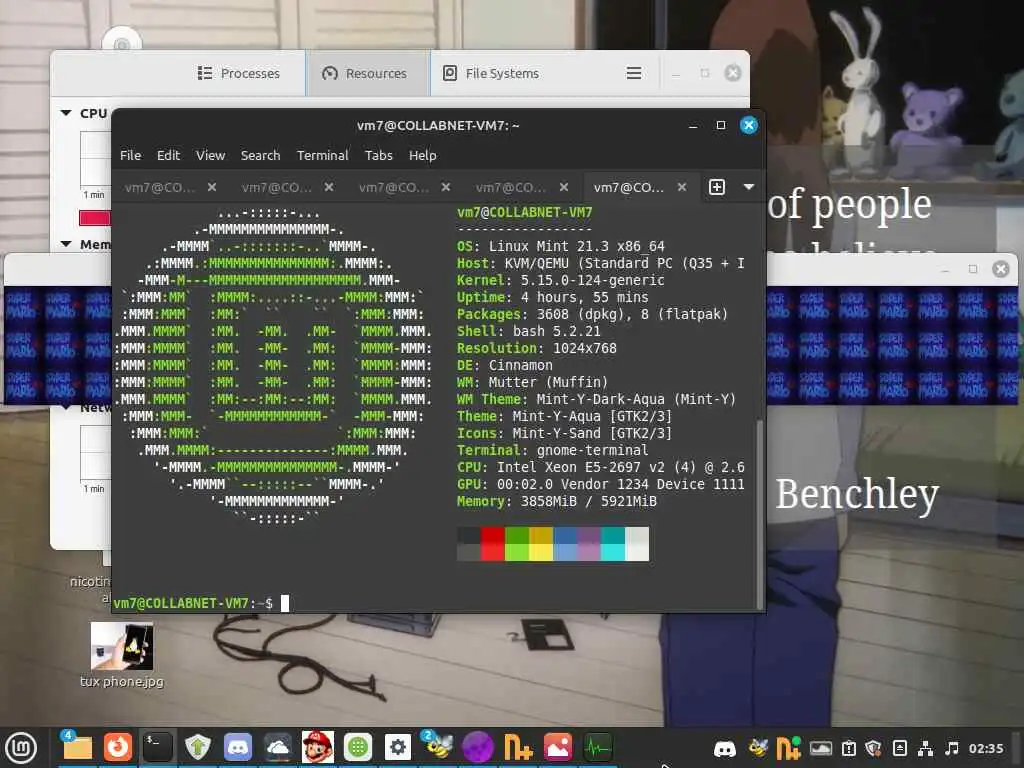Select the second vm7@CO... terminal tab
The image size is (1024, 768).
(276, 187)
